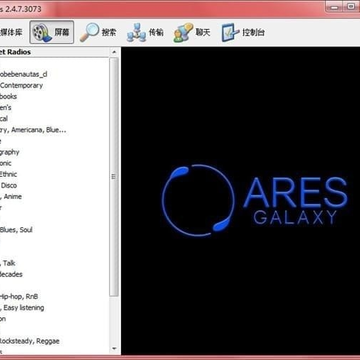
Task: Select the decades radio category
Action: click(11, 274)
